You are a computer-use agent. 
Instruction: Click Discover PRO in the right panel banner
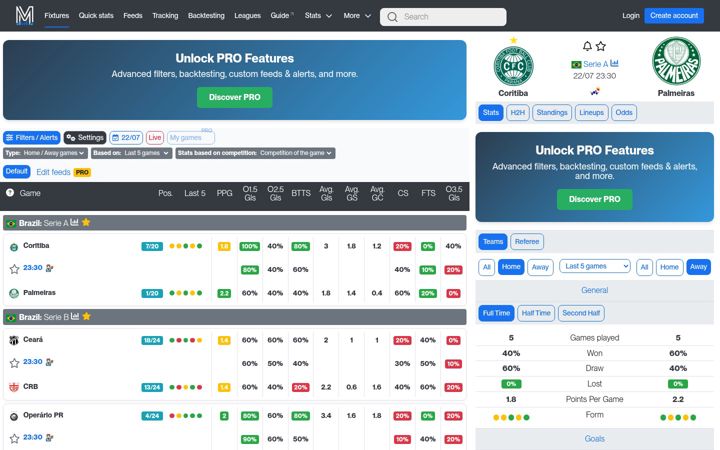pyautogui.click(x=595, y=199)
